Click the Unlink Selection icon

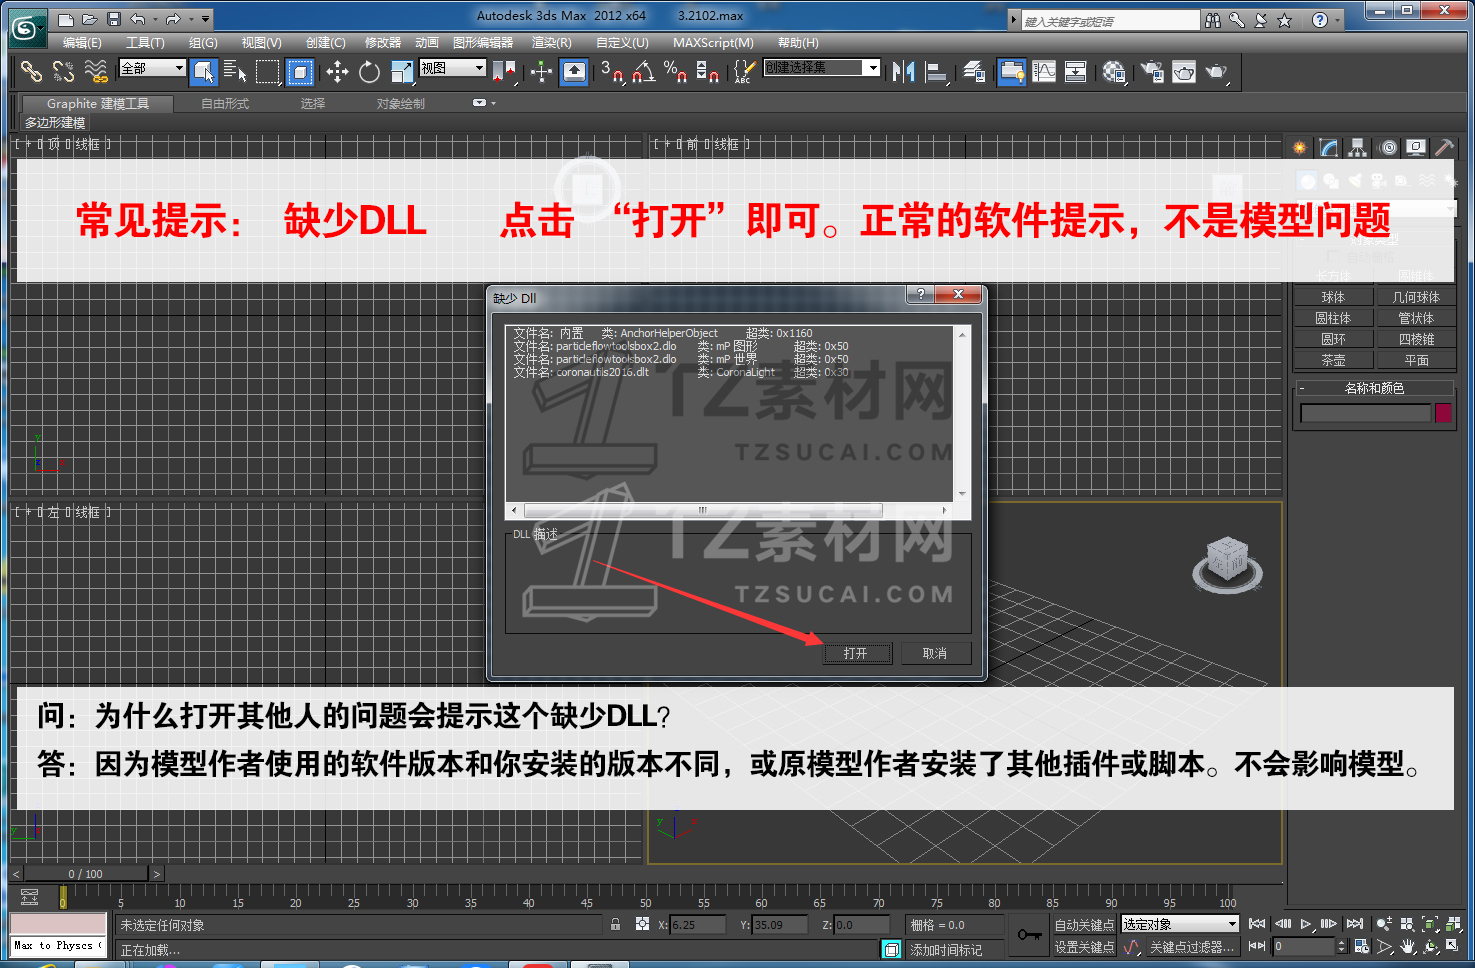pyautogui.click(x=64, y=71)
